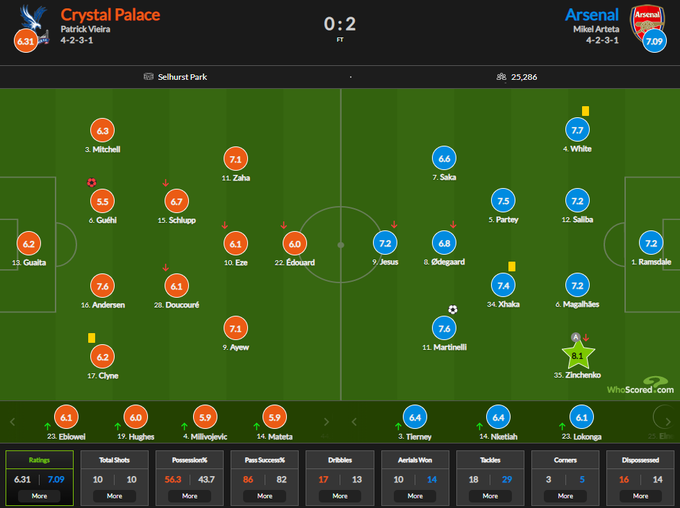The height and width of the screenshot is (508, 680).
Task: Click the Crystal Palace team name link
Action: point(110,14)
